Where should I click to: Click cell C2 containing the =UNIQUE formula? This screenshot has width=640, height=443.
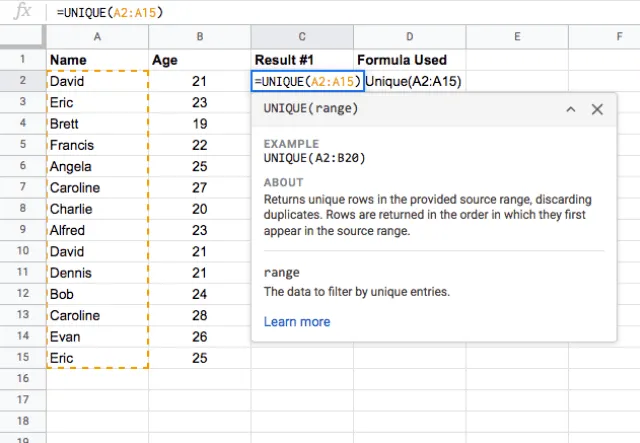point(308,81)
